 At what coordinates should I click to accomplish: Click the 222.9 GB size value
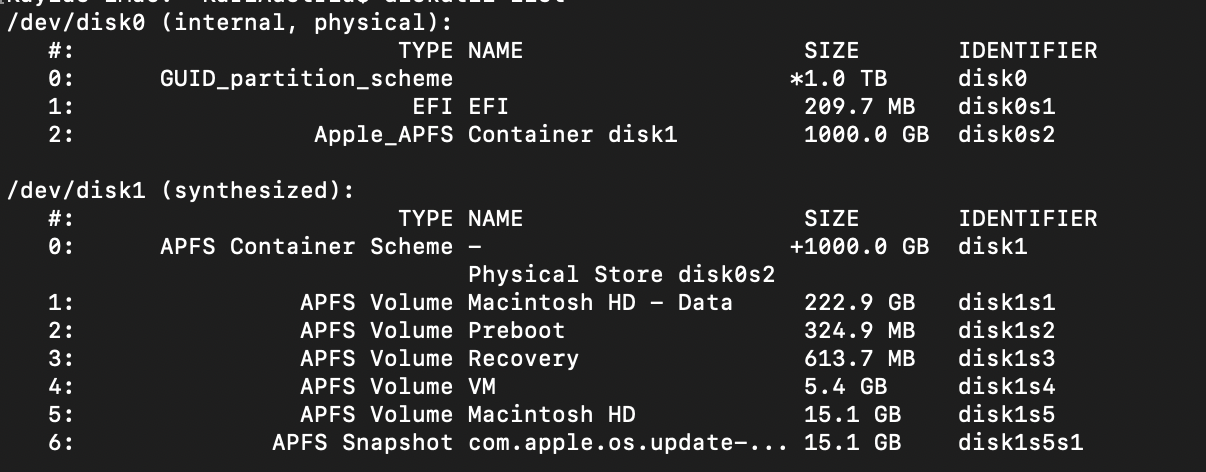859,302
